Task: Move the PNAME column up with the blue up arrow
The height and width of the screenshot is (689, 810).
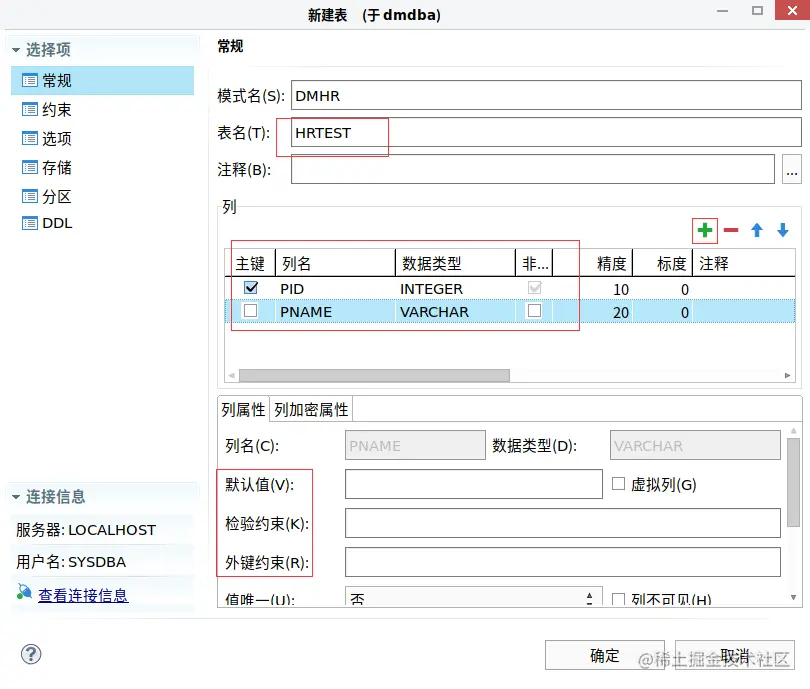Action: (755, 231)
